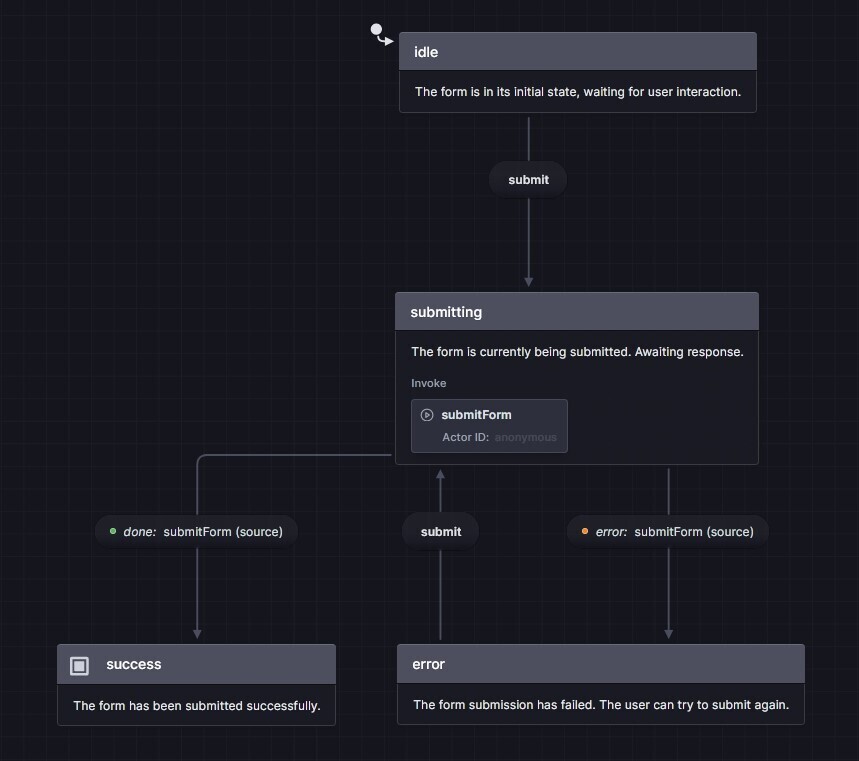The width and height of the screenshot is (859, 761).
Task: Click the success state title bar
Action: click(196, 663)
